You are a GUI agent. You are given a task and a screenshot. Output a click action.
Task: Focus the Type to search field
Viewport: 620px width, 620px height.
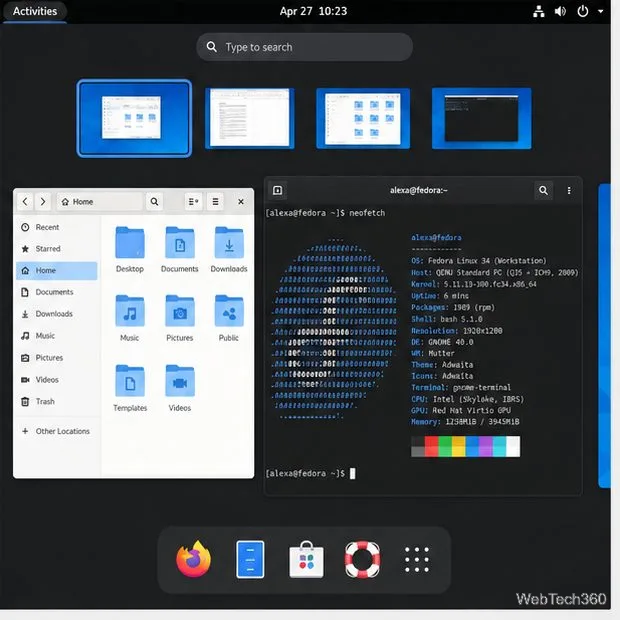coord(304,47)
